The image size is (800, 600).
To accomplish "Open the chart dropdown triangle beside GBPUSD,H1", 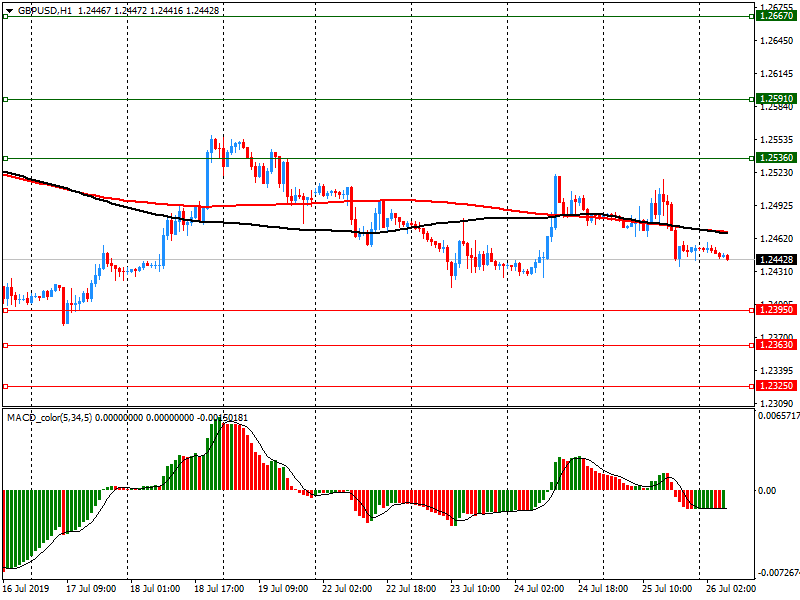I will pyautogui.click(x=9, y=11).
